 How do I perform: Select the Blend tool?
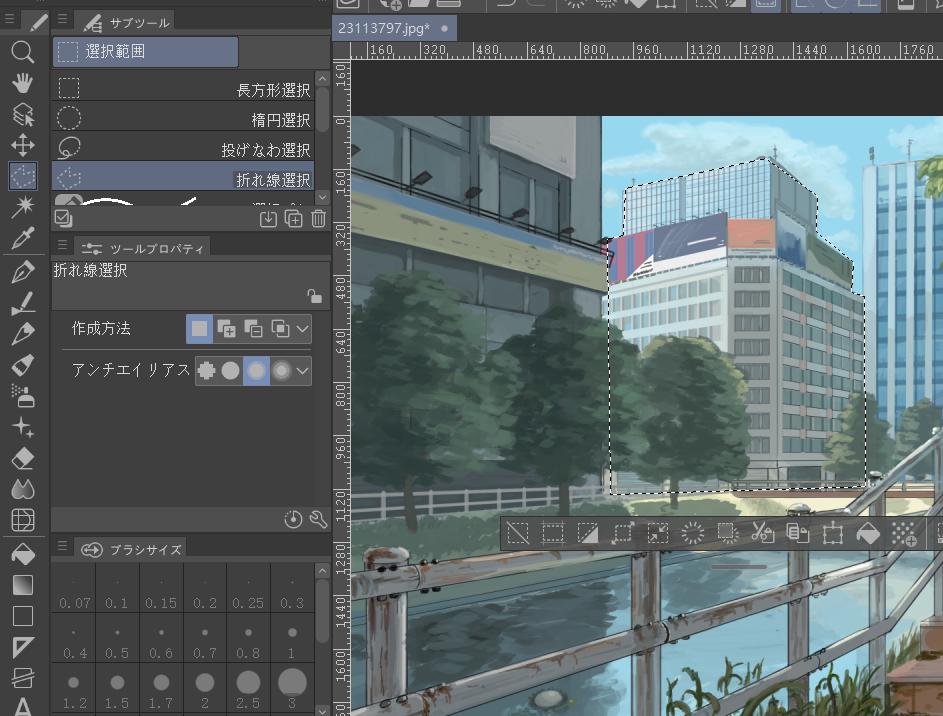[x=22, y=489]
